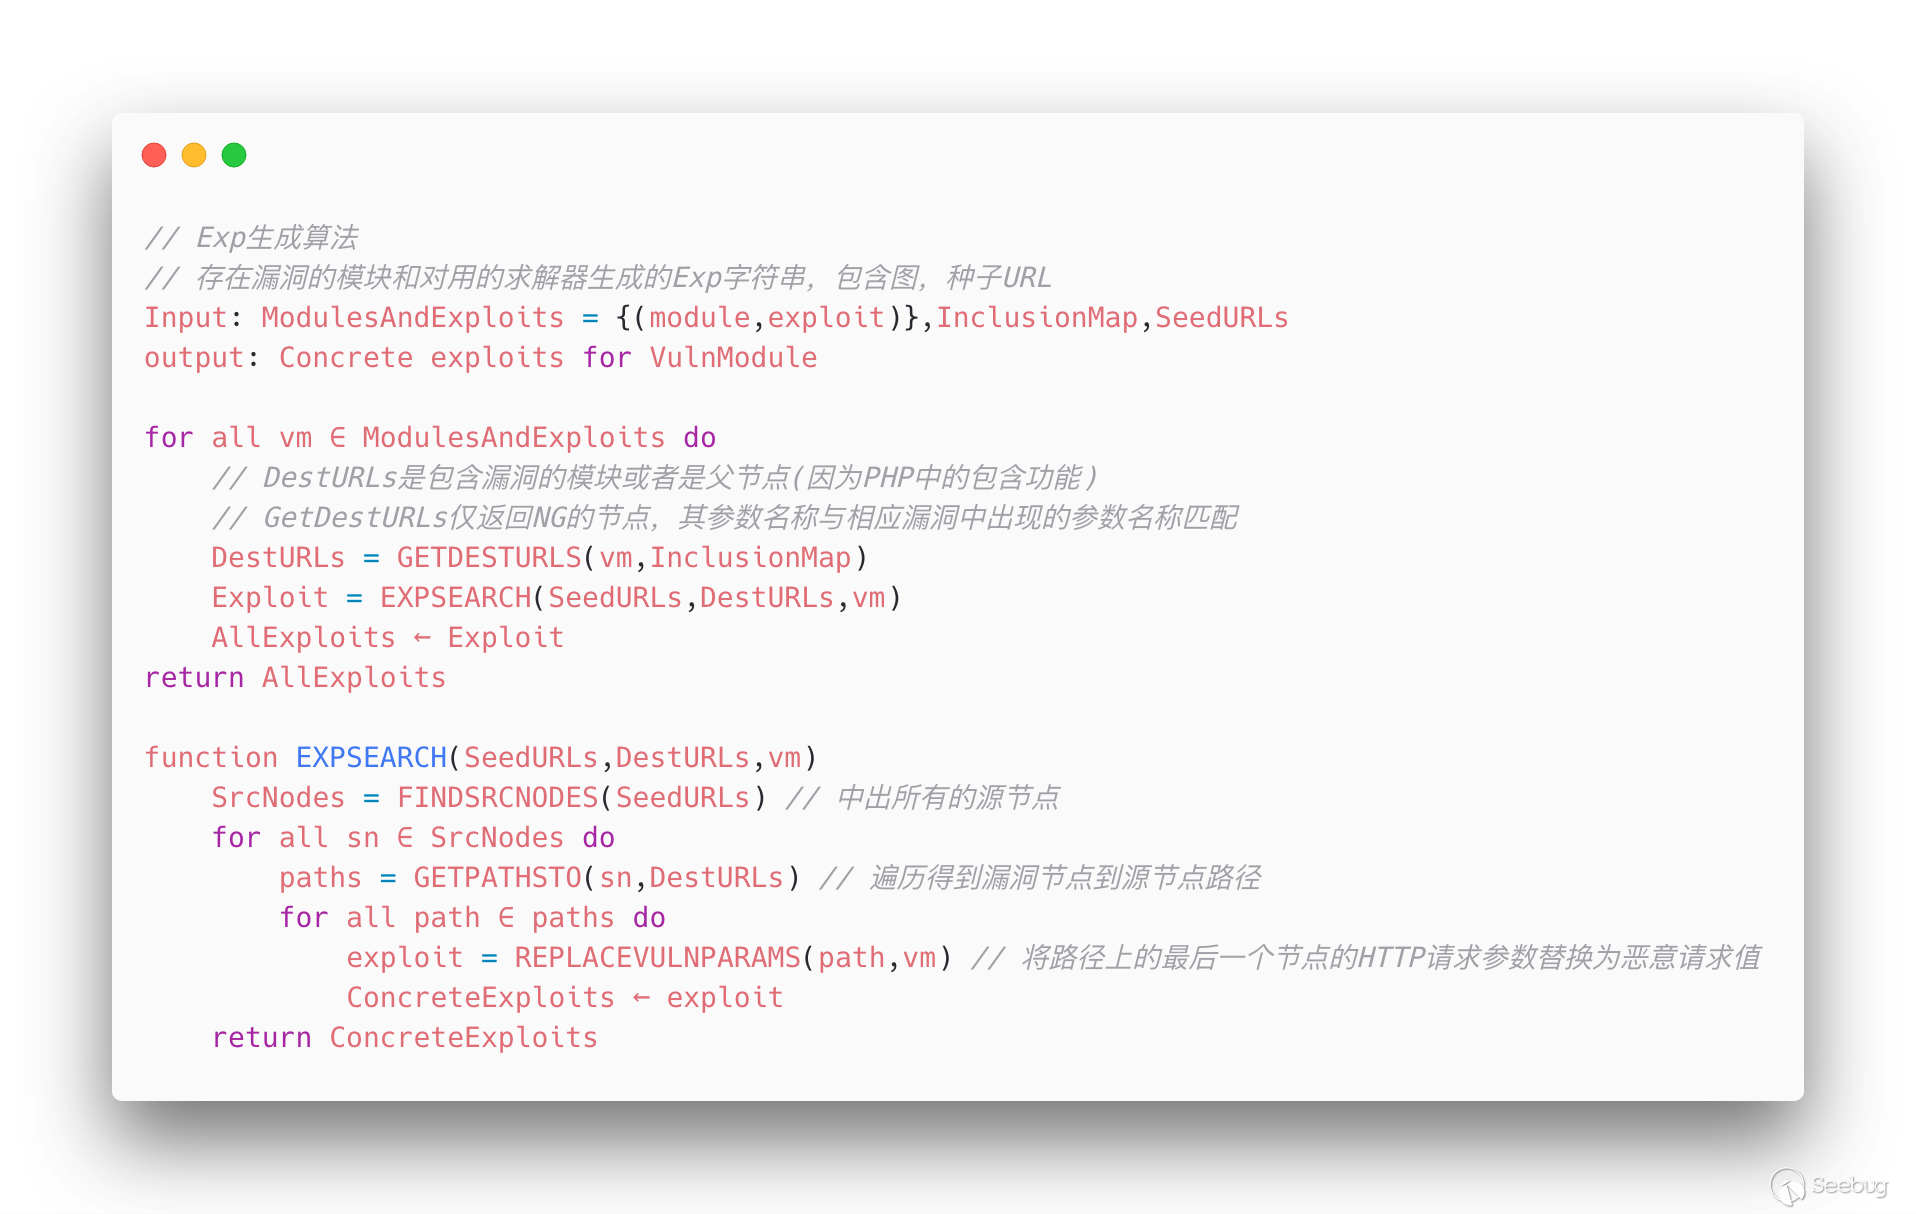
Task: Click the 'GETDESTURLS' function call
Action: tap(489, 557)
